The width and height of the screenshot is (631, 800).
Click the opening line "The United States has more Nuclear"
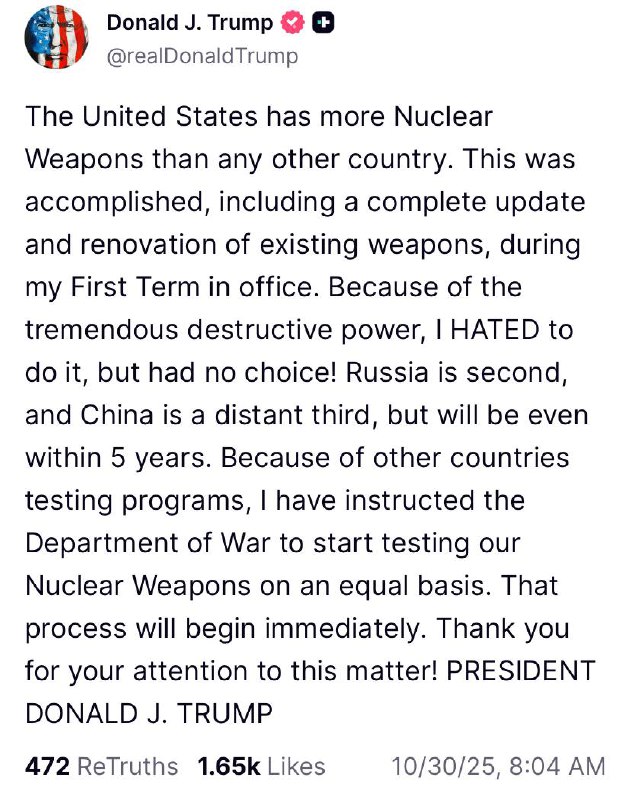(259, 117)
